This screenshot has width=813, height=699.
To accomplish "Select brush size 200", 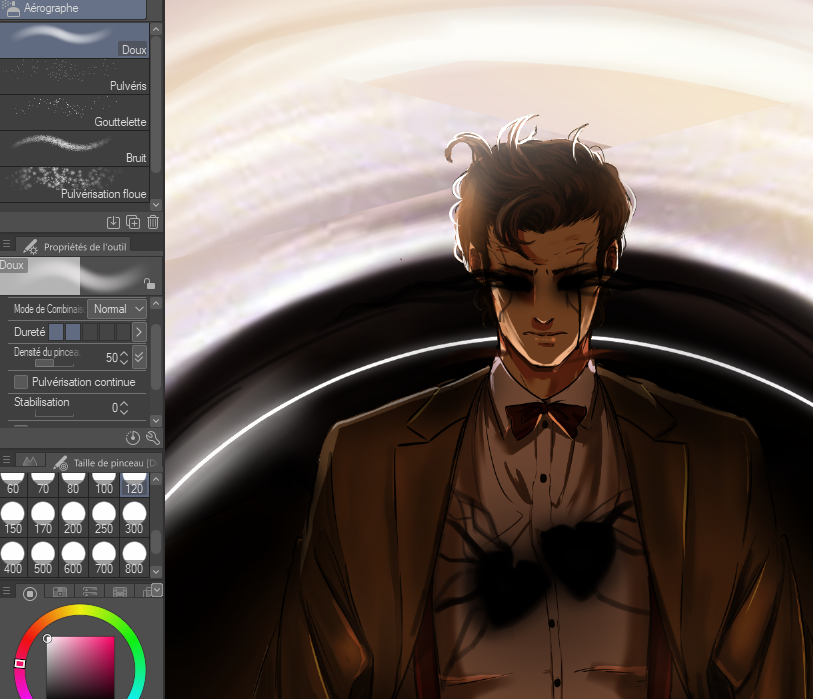I will 73,519.
